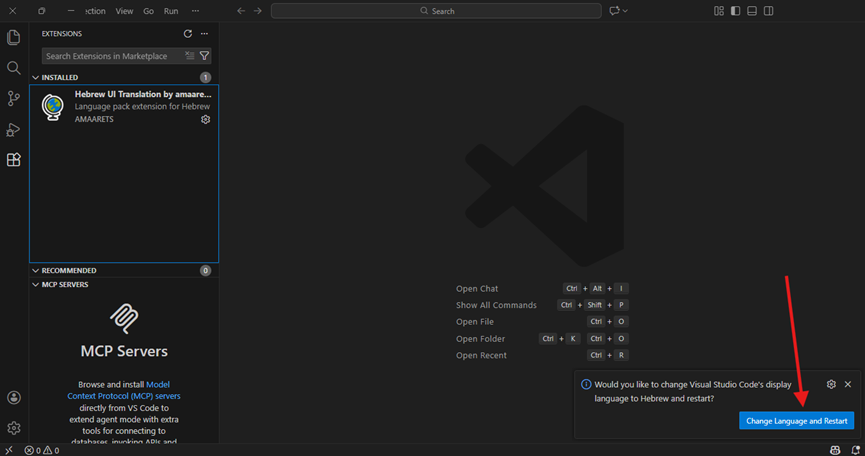Click the Search Extensions in Marketplace field
This screenshot has height=456, width=865.
[x=110, y=56]
